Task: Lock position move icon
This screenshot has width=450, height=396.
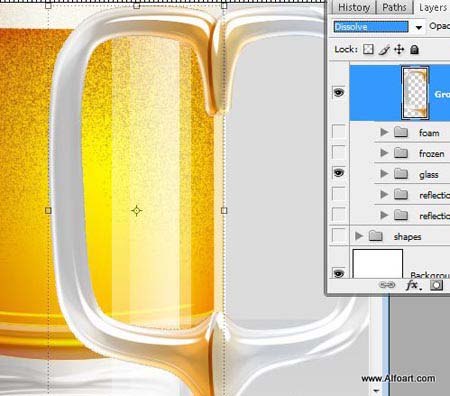Action: click(x=399, y=50)
